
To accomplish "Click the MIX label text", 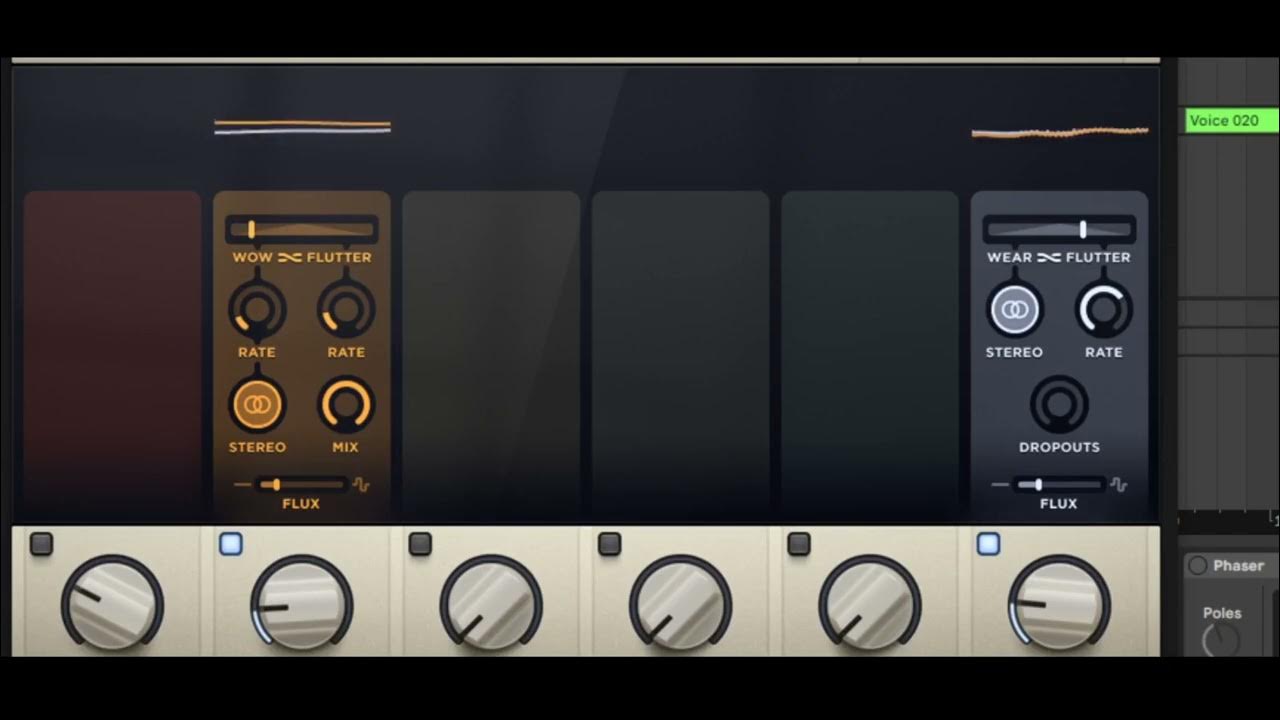I will coord(346,447).
